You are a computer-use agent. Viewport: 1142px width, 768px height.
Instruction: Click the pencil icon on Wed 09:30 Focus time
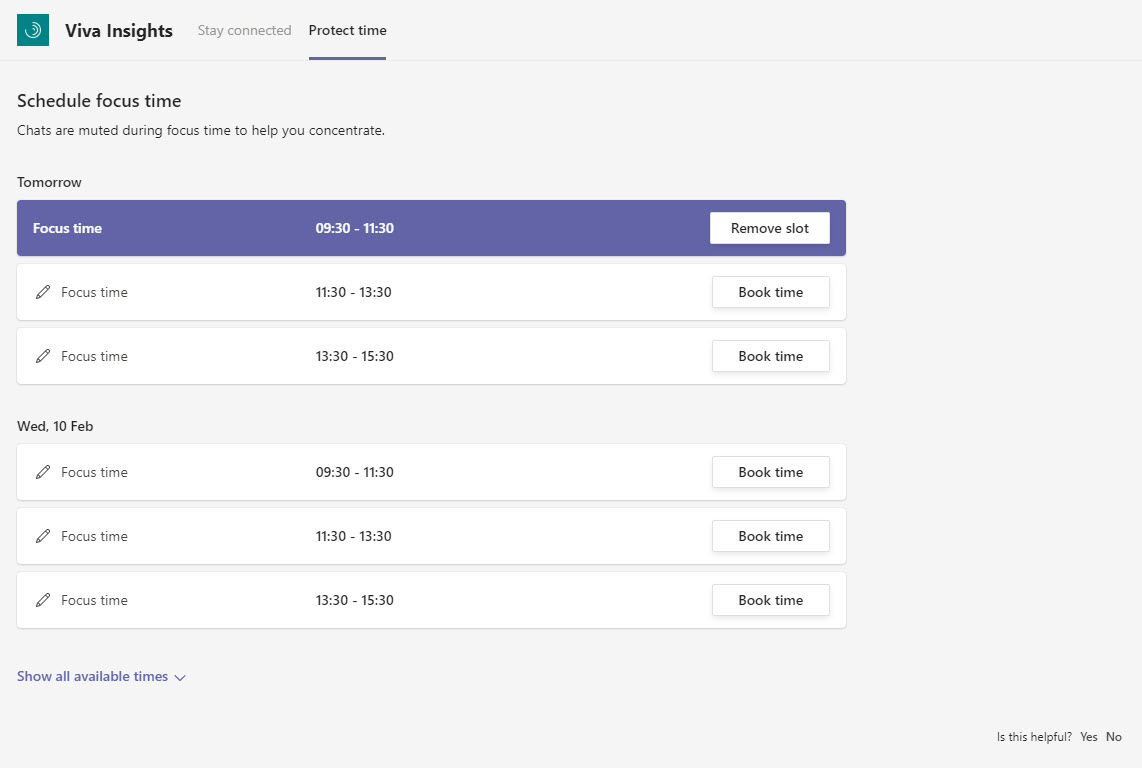point(43,471)
